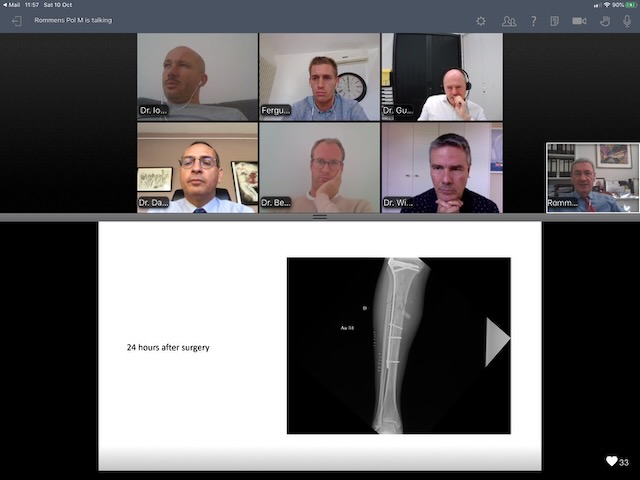The image size is (640, 480).
Task: Click the triangle arrow on the slide
Action: (x=496, y=343)
